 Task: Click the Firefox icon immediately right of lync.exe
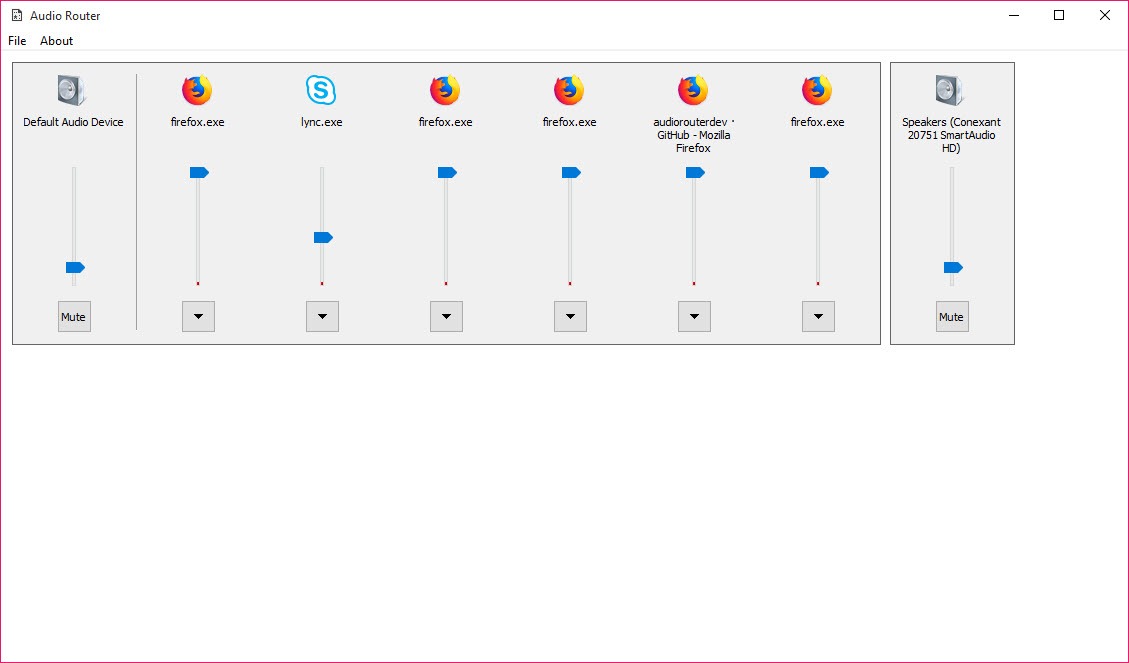pyautogui.click(x=445, y=91)
